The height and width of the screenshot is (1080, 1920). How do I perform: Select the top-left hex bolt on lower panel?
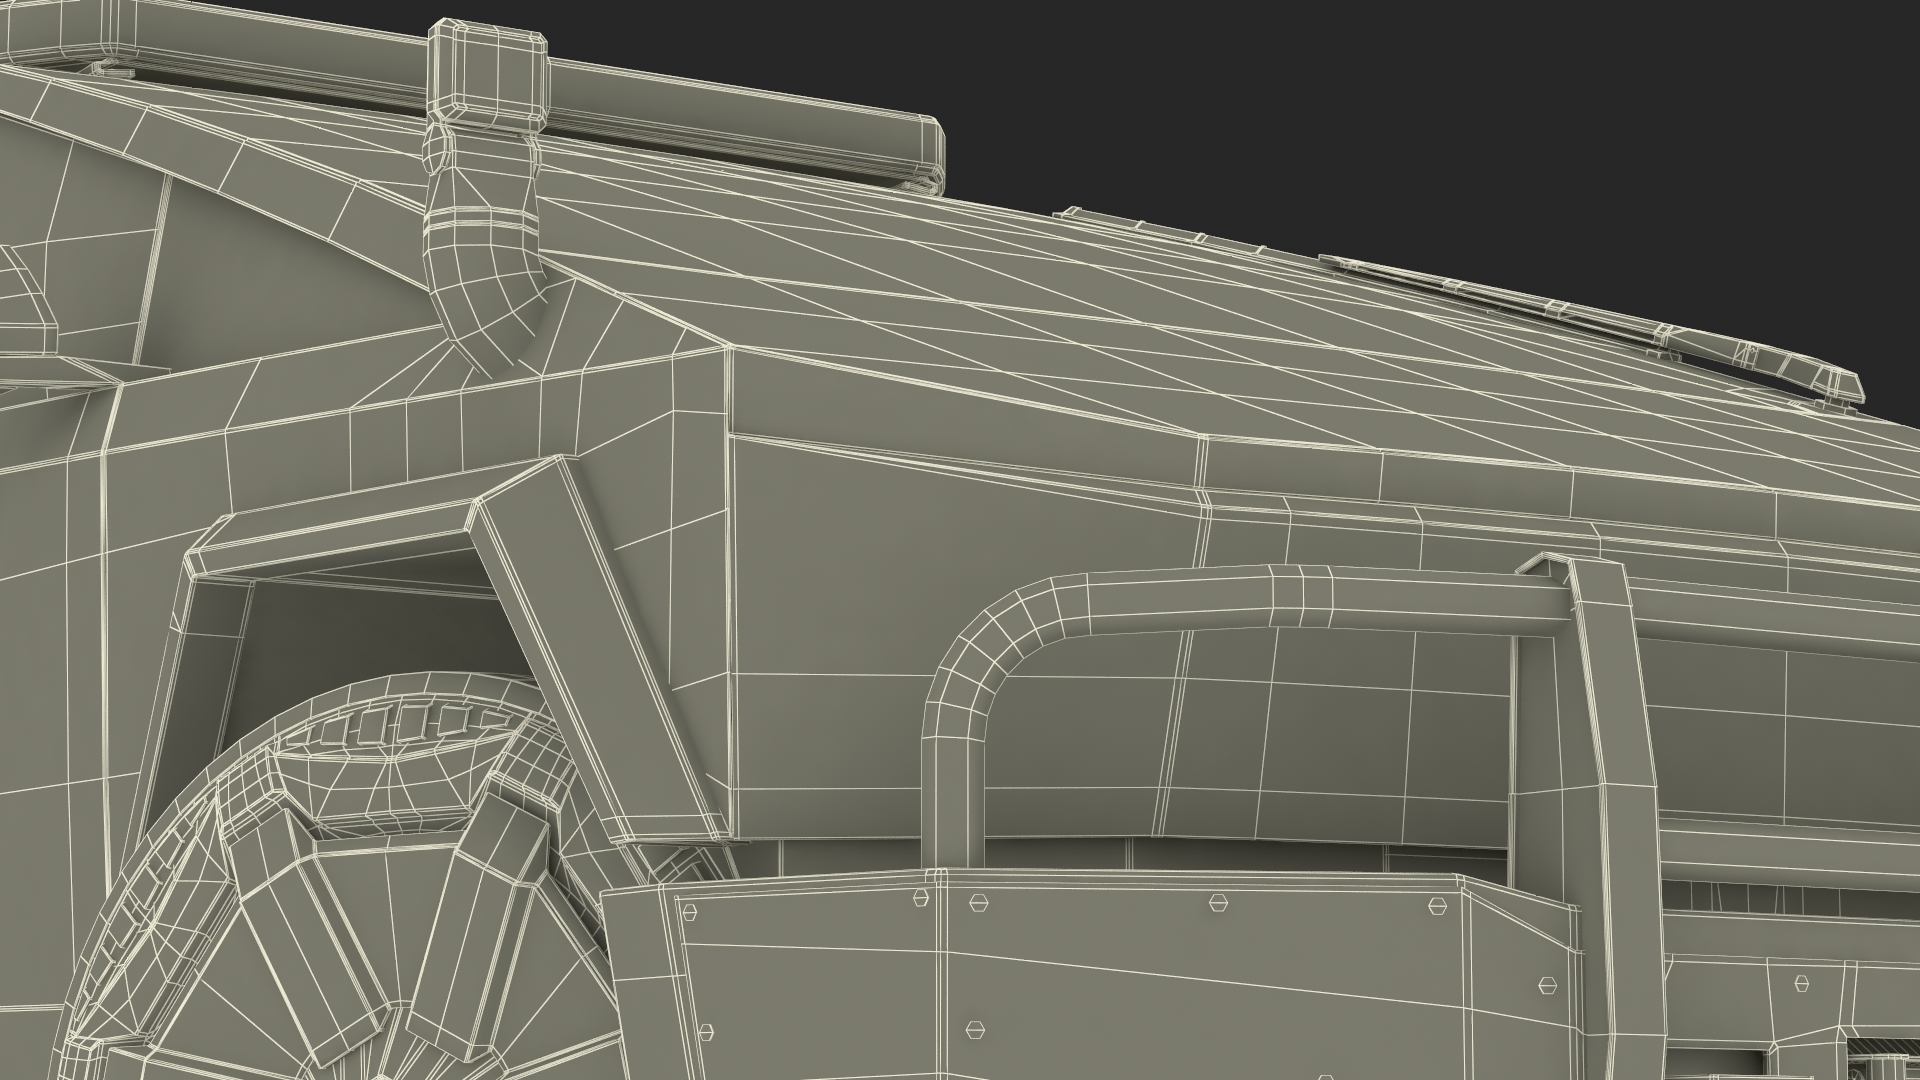coord(689,912)
